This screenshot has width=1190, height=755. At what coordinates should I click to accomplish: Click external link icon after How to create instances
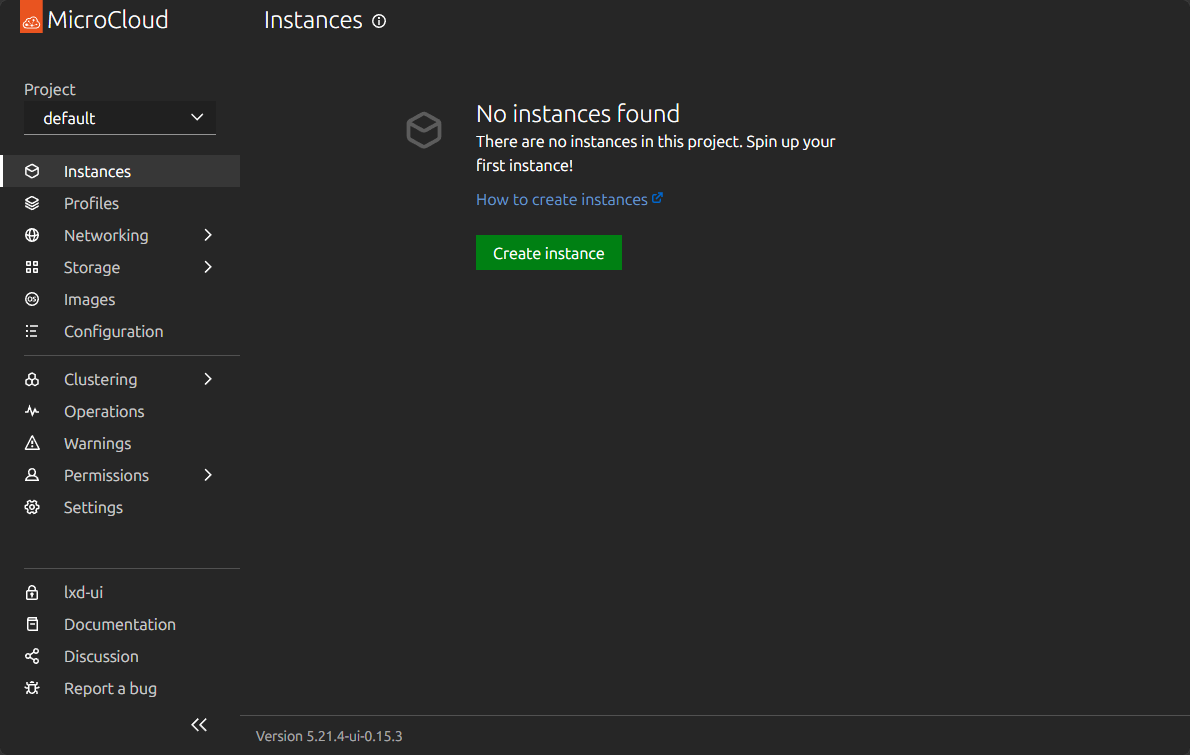pyautogui.click(x=657, y=198)
